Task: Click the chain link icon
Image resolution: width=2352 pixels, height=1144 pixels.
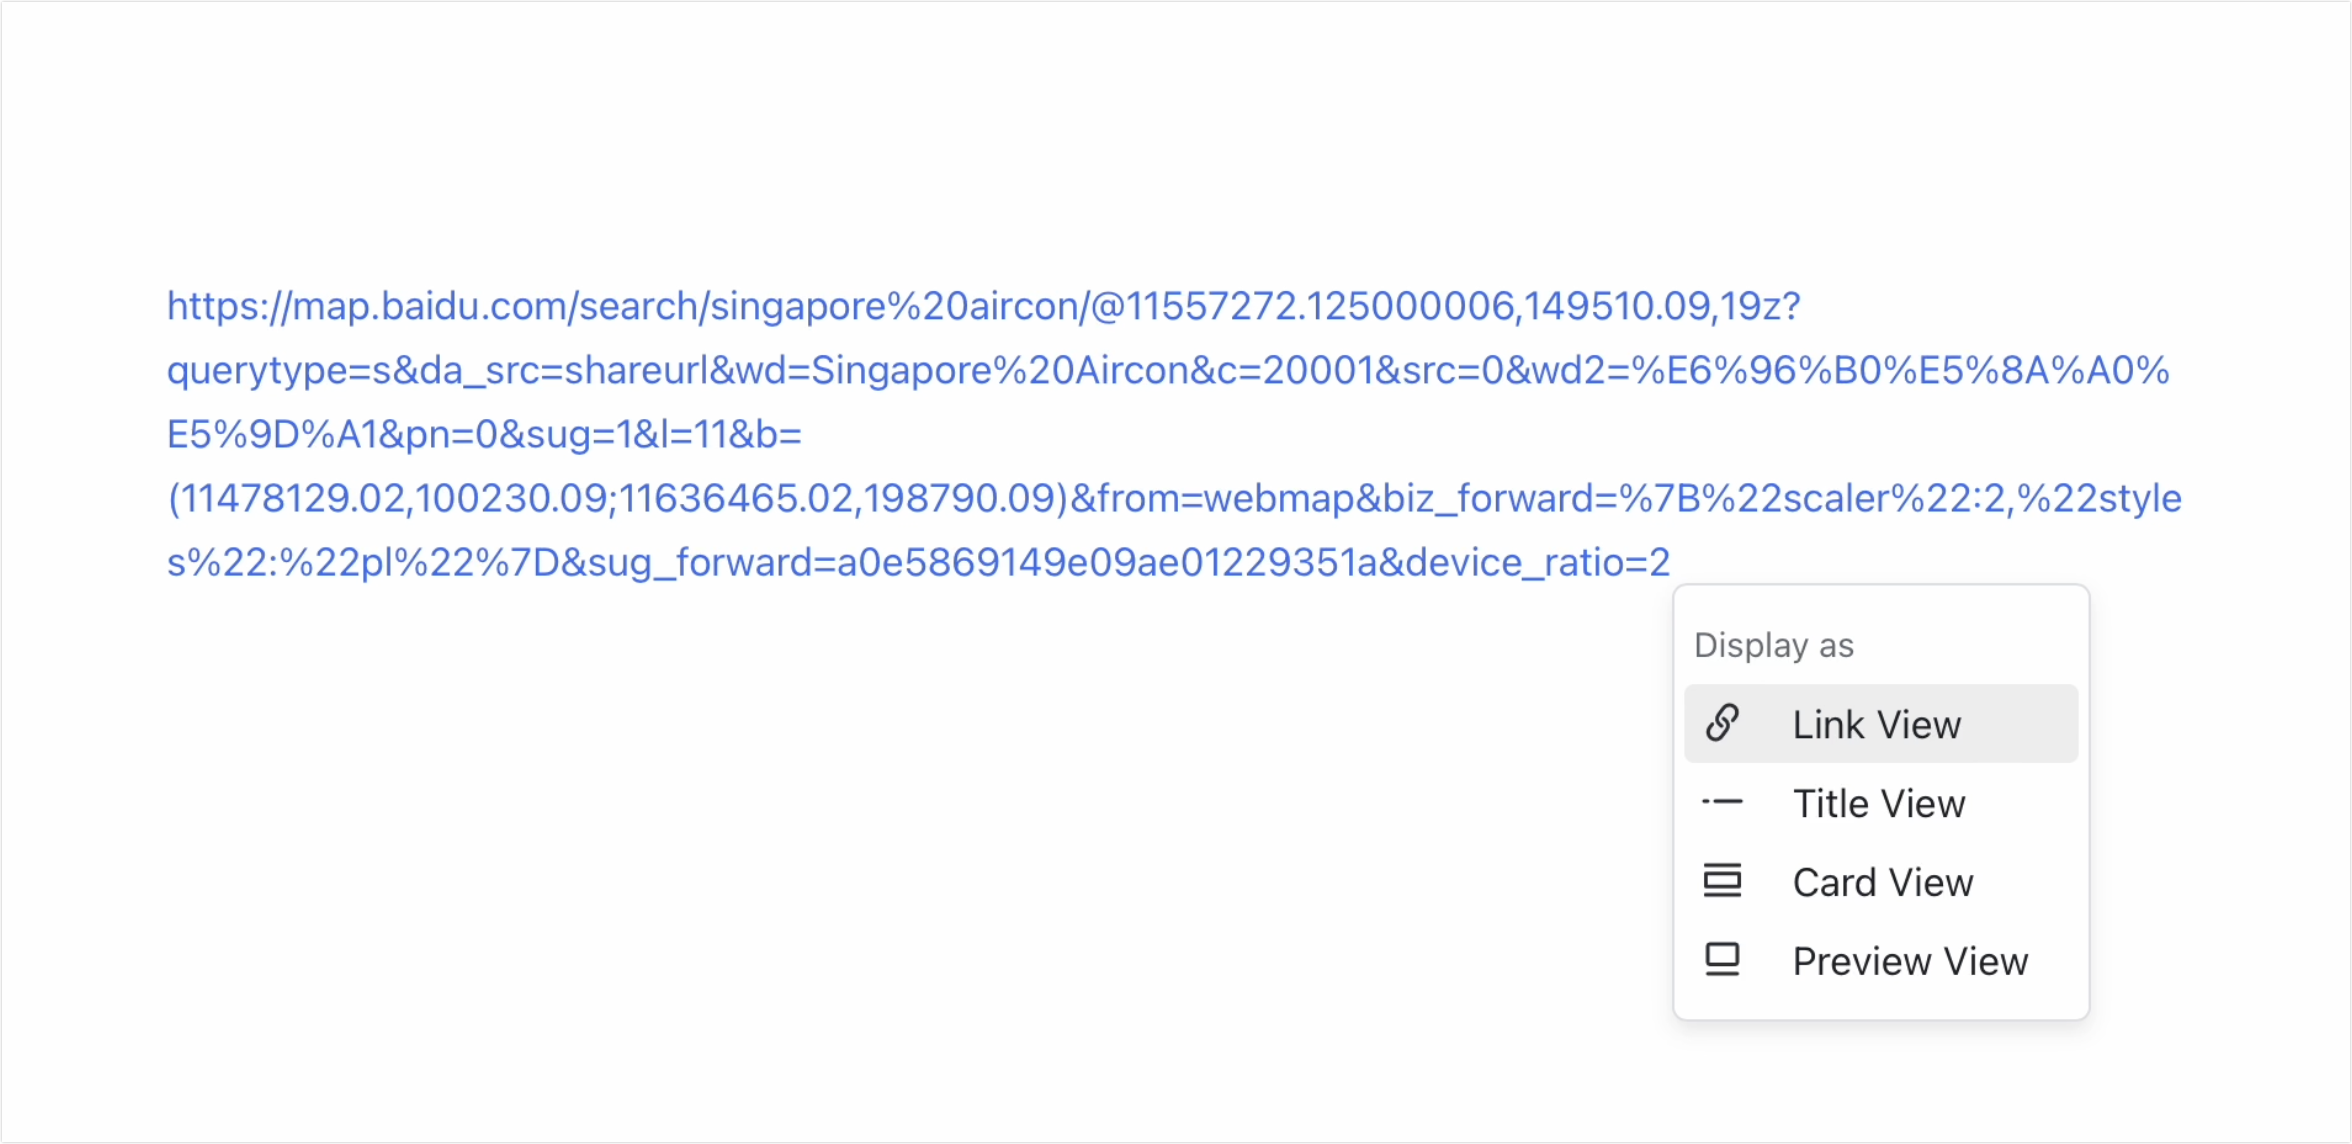Action: 1723,723
